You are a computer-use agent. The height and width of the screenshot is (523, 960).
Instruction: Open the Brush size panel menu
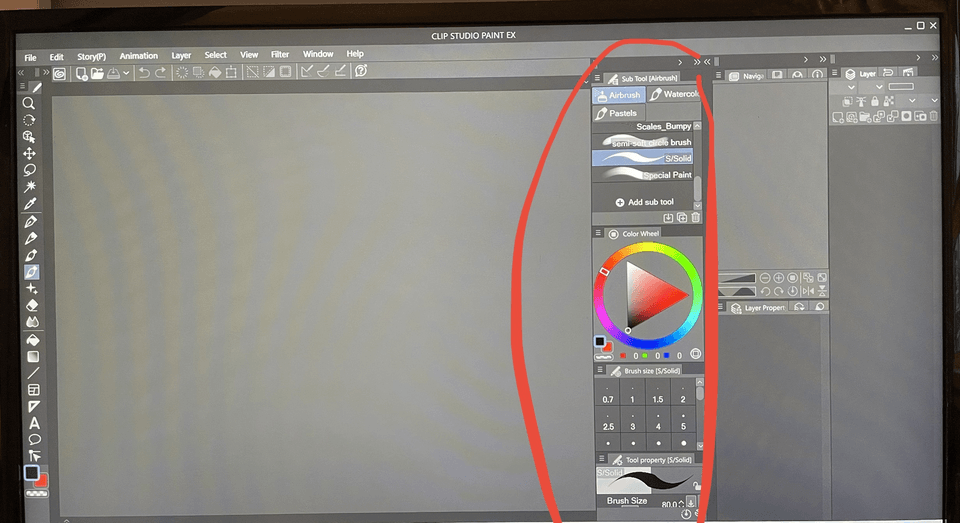coord(600,369)
